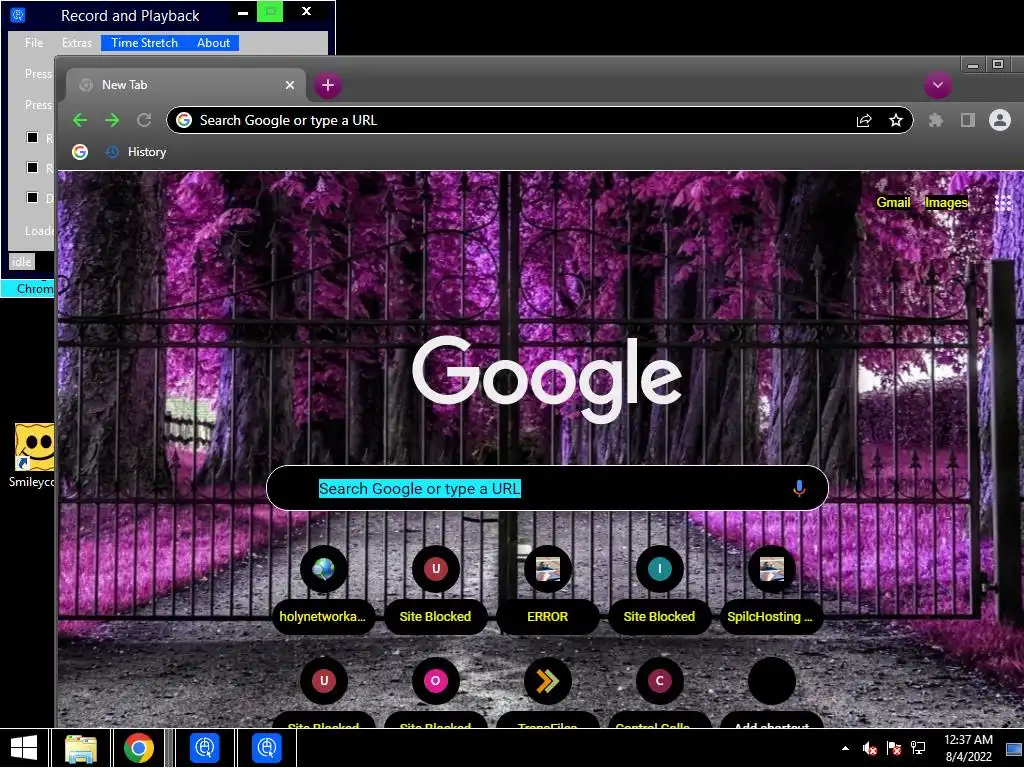This screenshot has width=1024, height=768.
Task: Open the Time Stretch menu in Record and Playback
Action: 144,43
